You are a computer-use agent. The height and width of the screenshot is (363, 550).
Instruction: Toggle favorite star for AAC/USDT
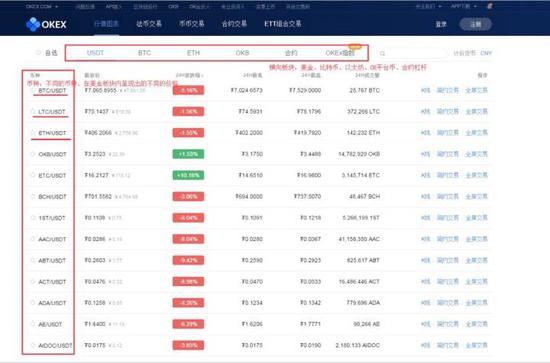[x=33, y=239]
